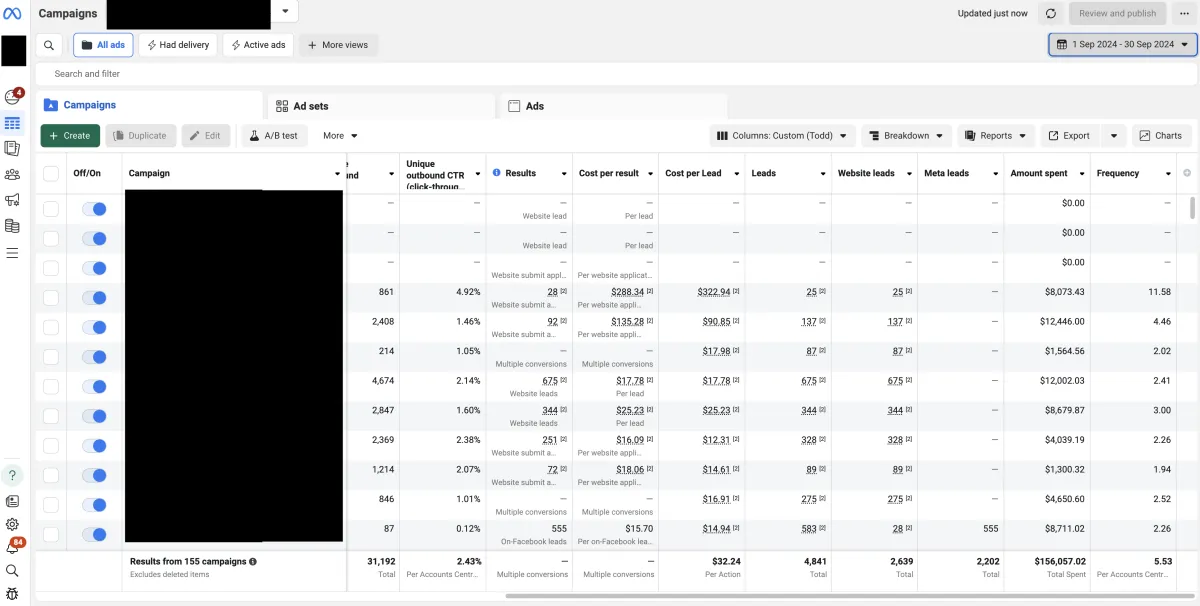Tick checkbox for row with $8,679.87 spent
This screenshot has height=606, width=1200.
tap(51, 416)
